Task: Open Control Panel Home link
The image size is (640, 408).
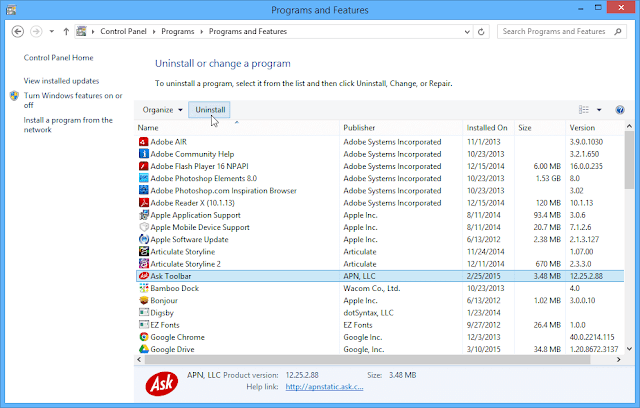Action: (x=58, y=58)
